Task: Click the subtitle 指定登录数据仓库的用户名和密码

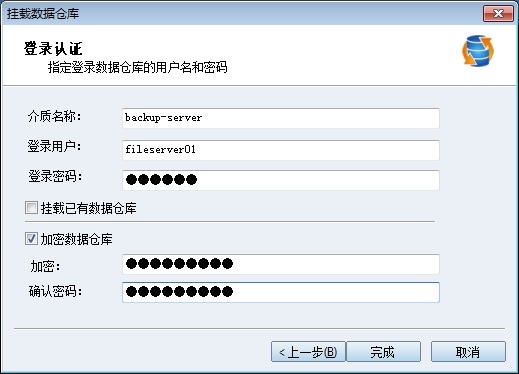Action: pos(138,67)
